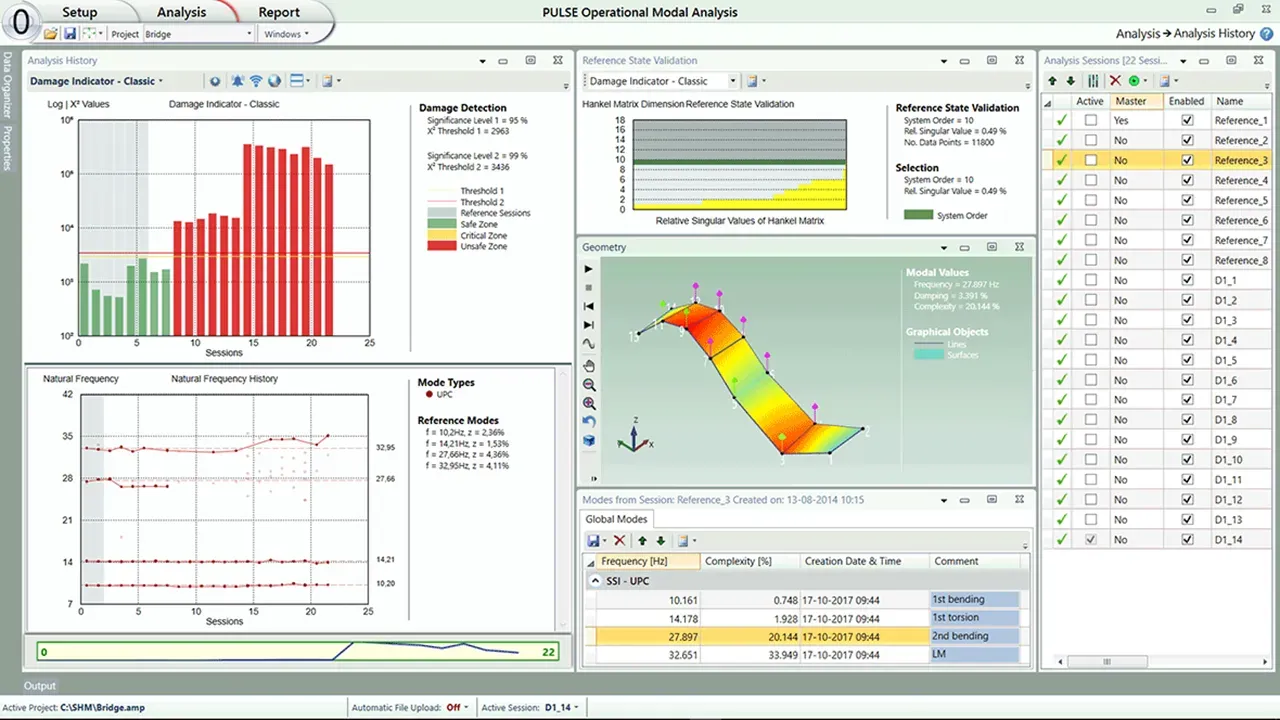Click the Output button at the bottom
Image resolution: width=1280 pixels, height=720 pixels.
[39, 685]
